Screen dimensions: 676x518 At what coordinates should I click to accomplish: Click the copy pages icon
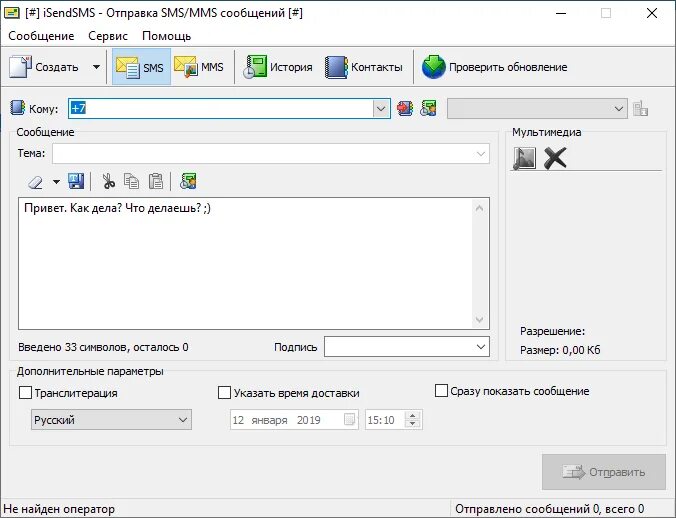[x=131, y=181]
